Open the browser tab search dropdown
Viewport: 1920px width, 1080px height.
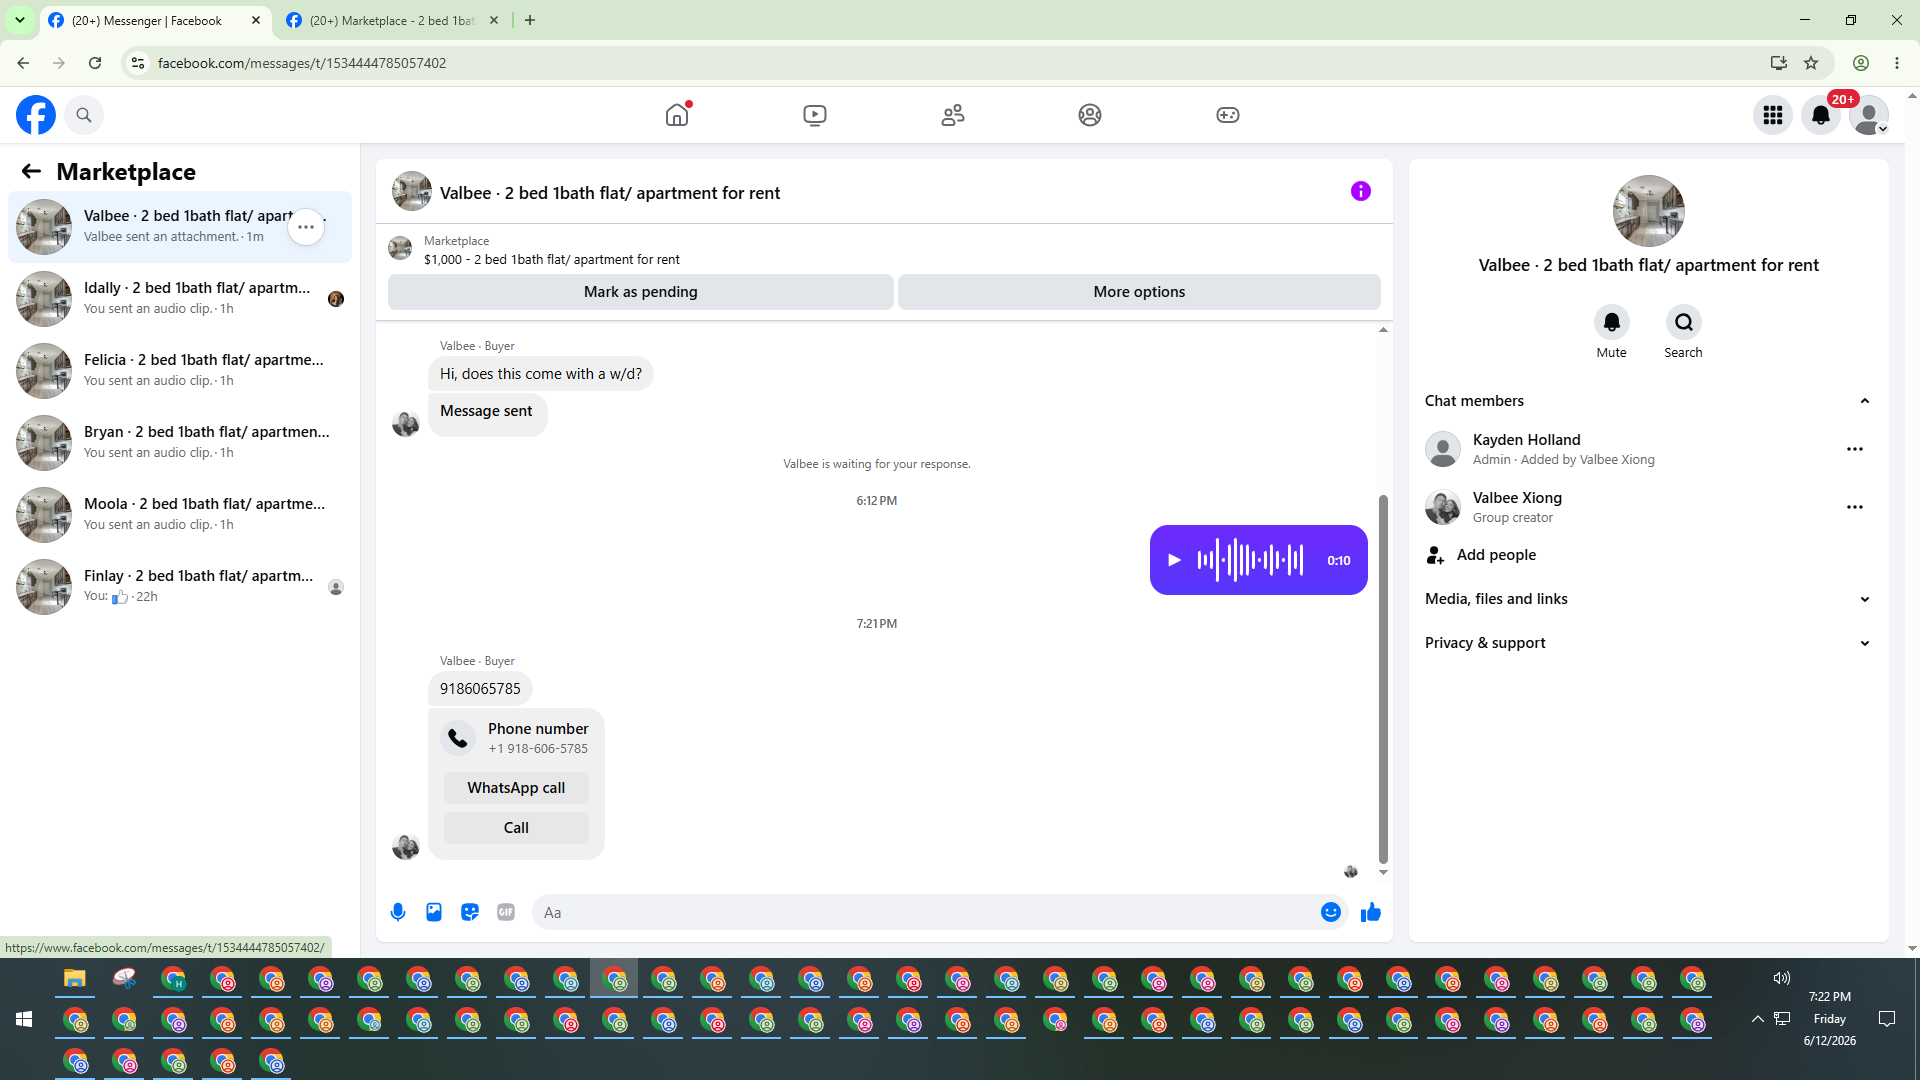(x=19, y=20)
